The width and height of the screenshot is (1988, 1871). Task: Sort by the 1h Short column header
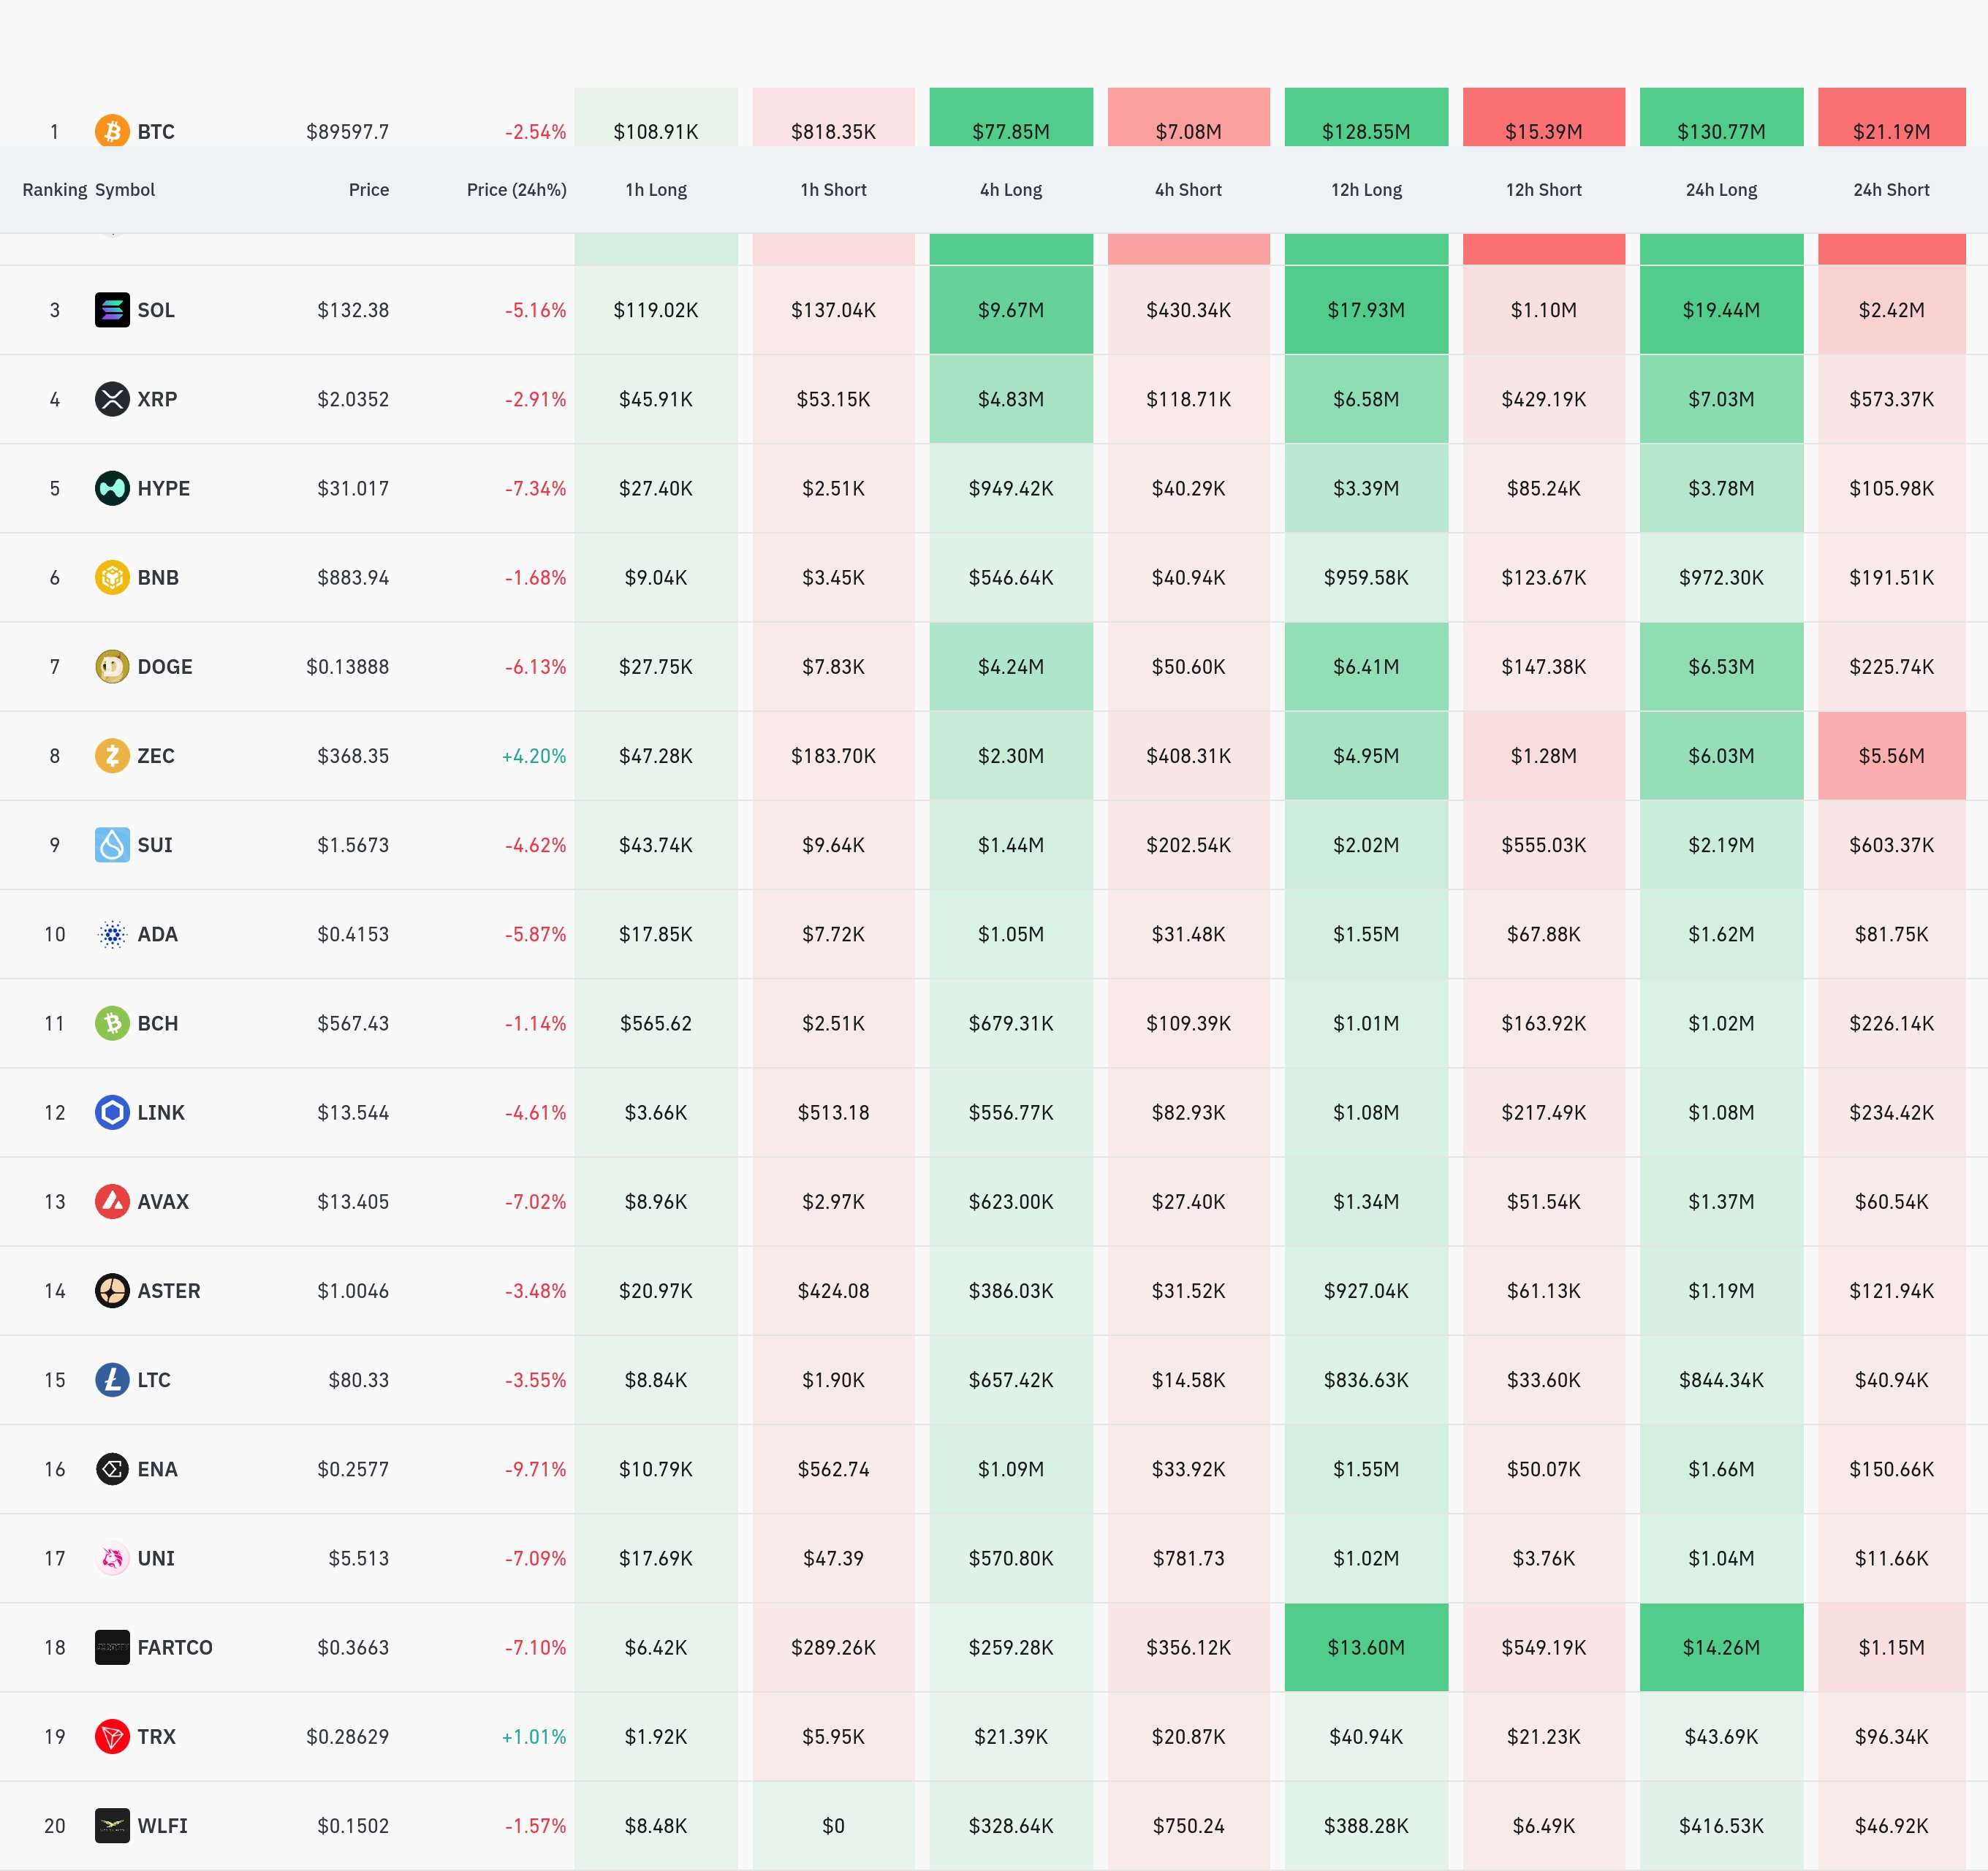pyautogui.click(x=833, y=190)
